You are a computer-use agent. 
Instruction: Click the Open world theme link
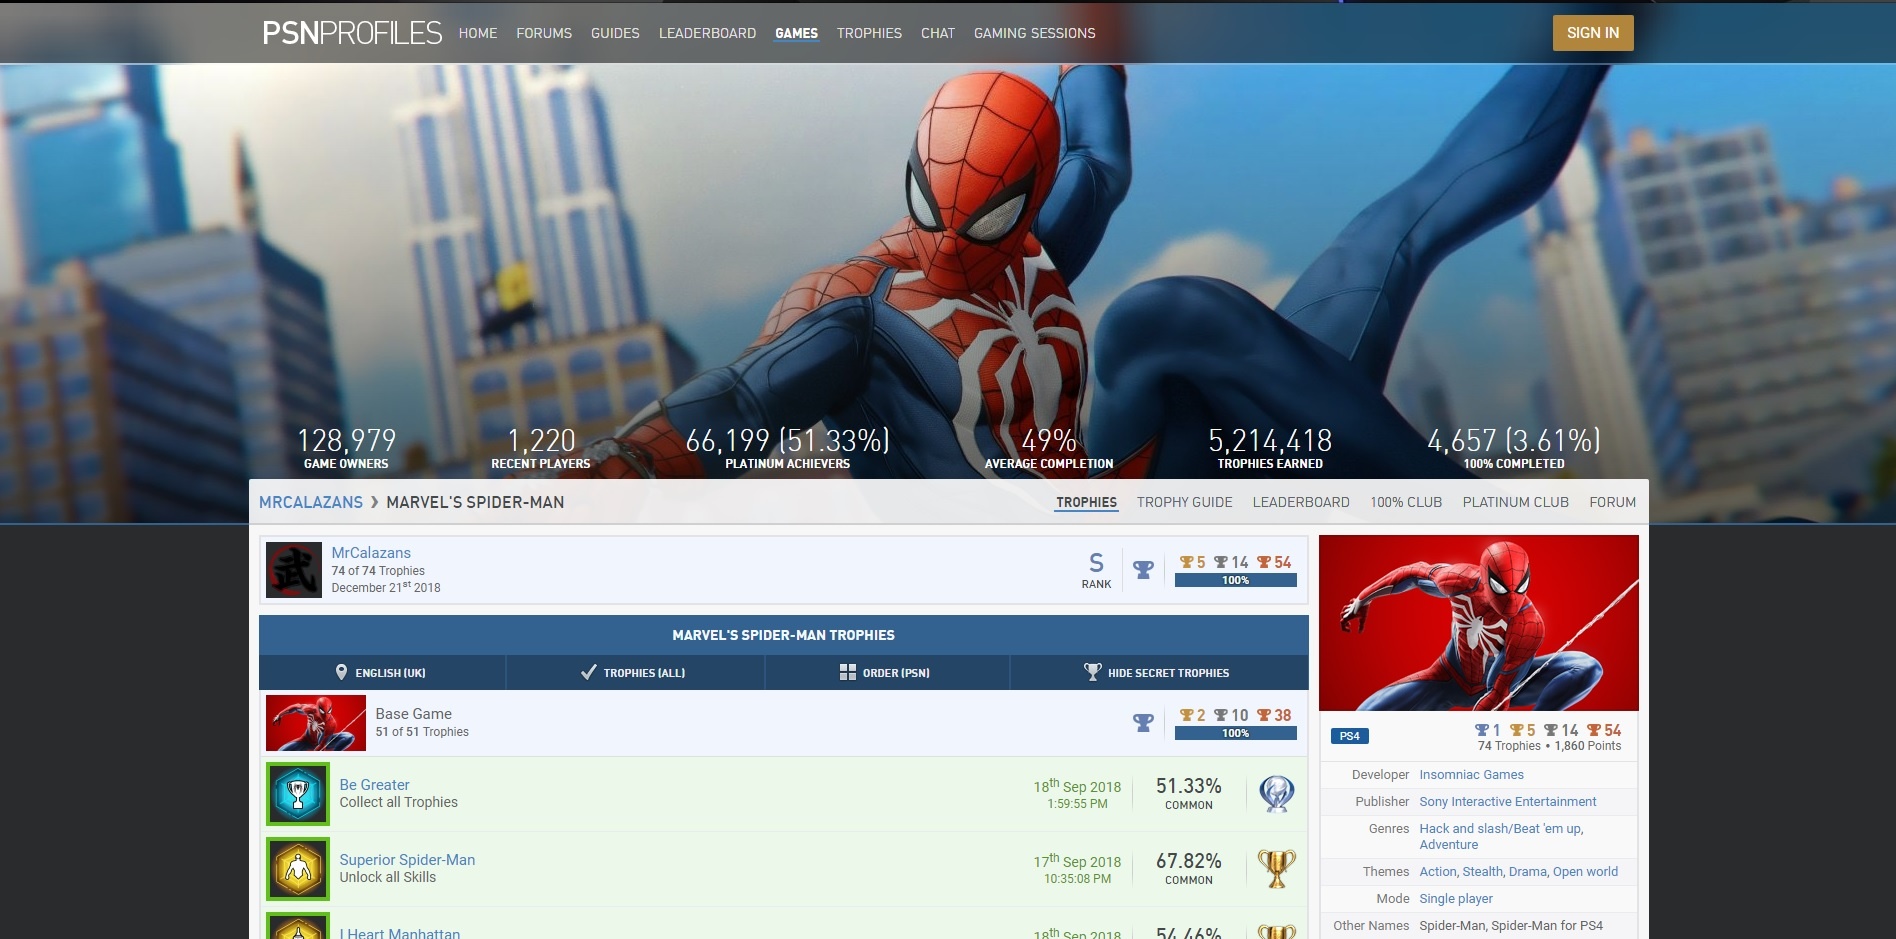pos(1585,872)
